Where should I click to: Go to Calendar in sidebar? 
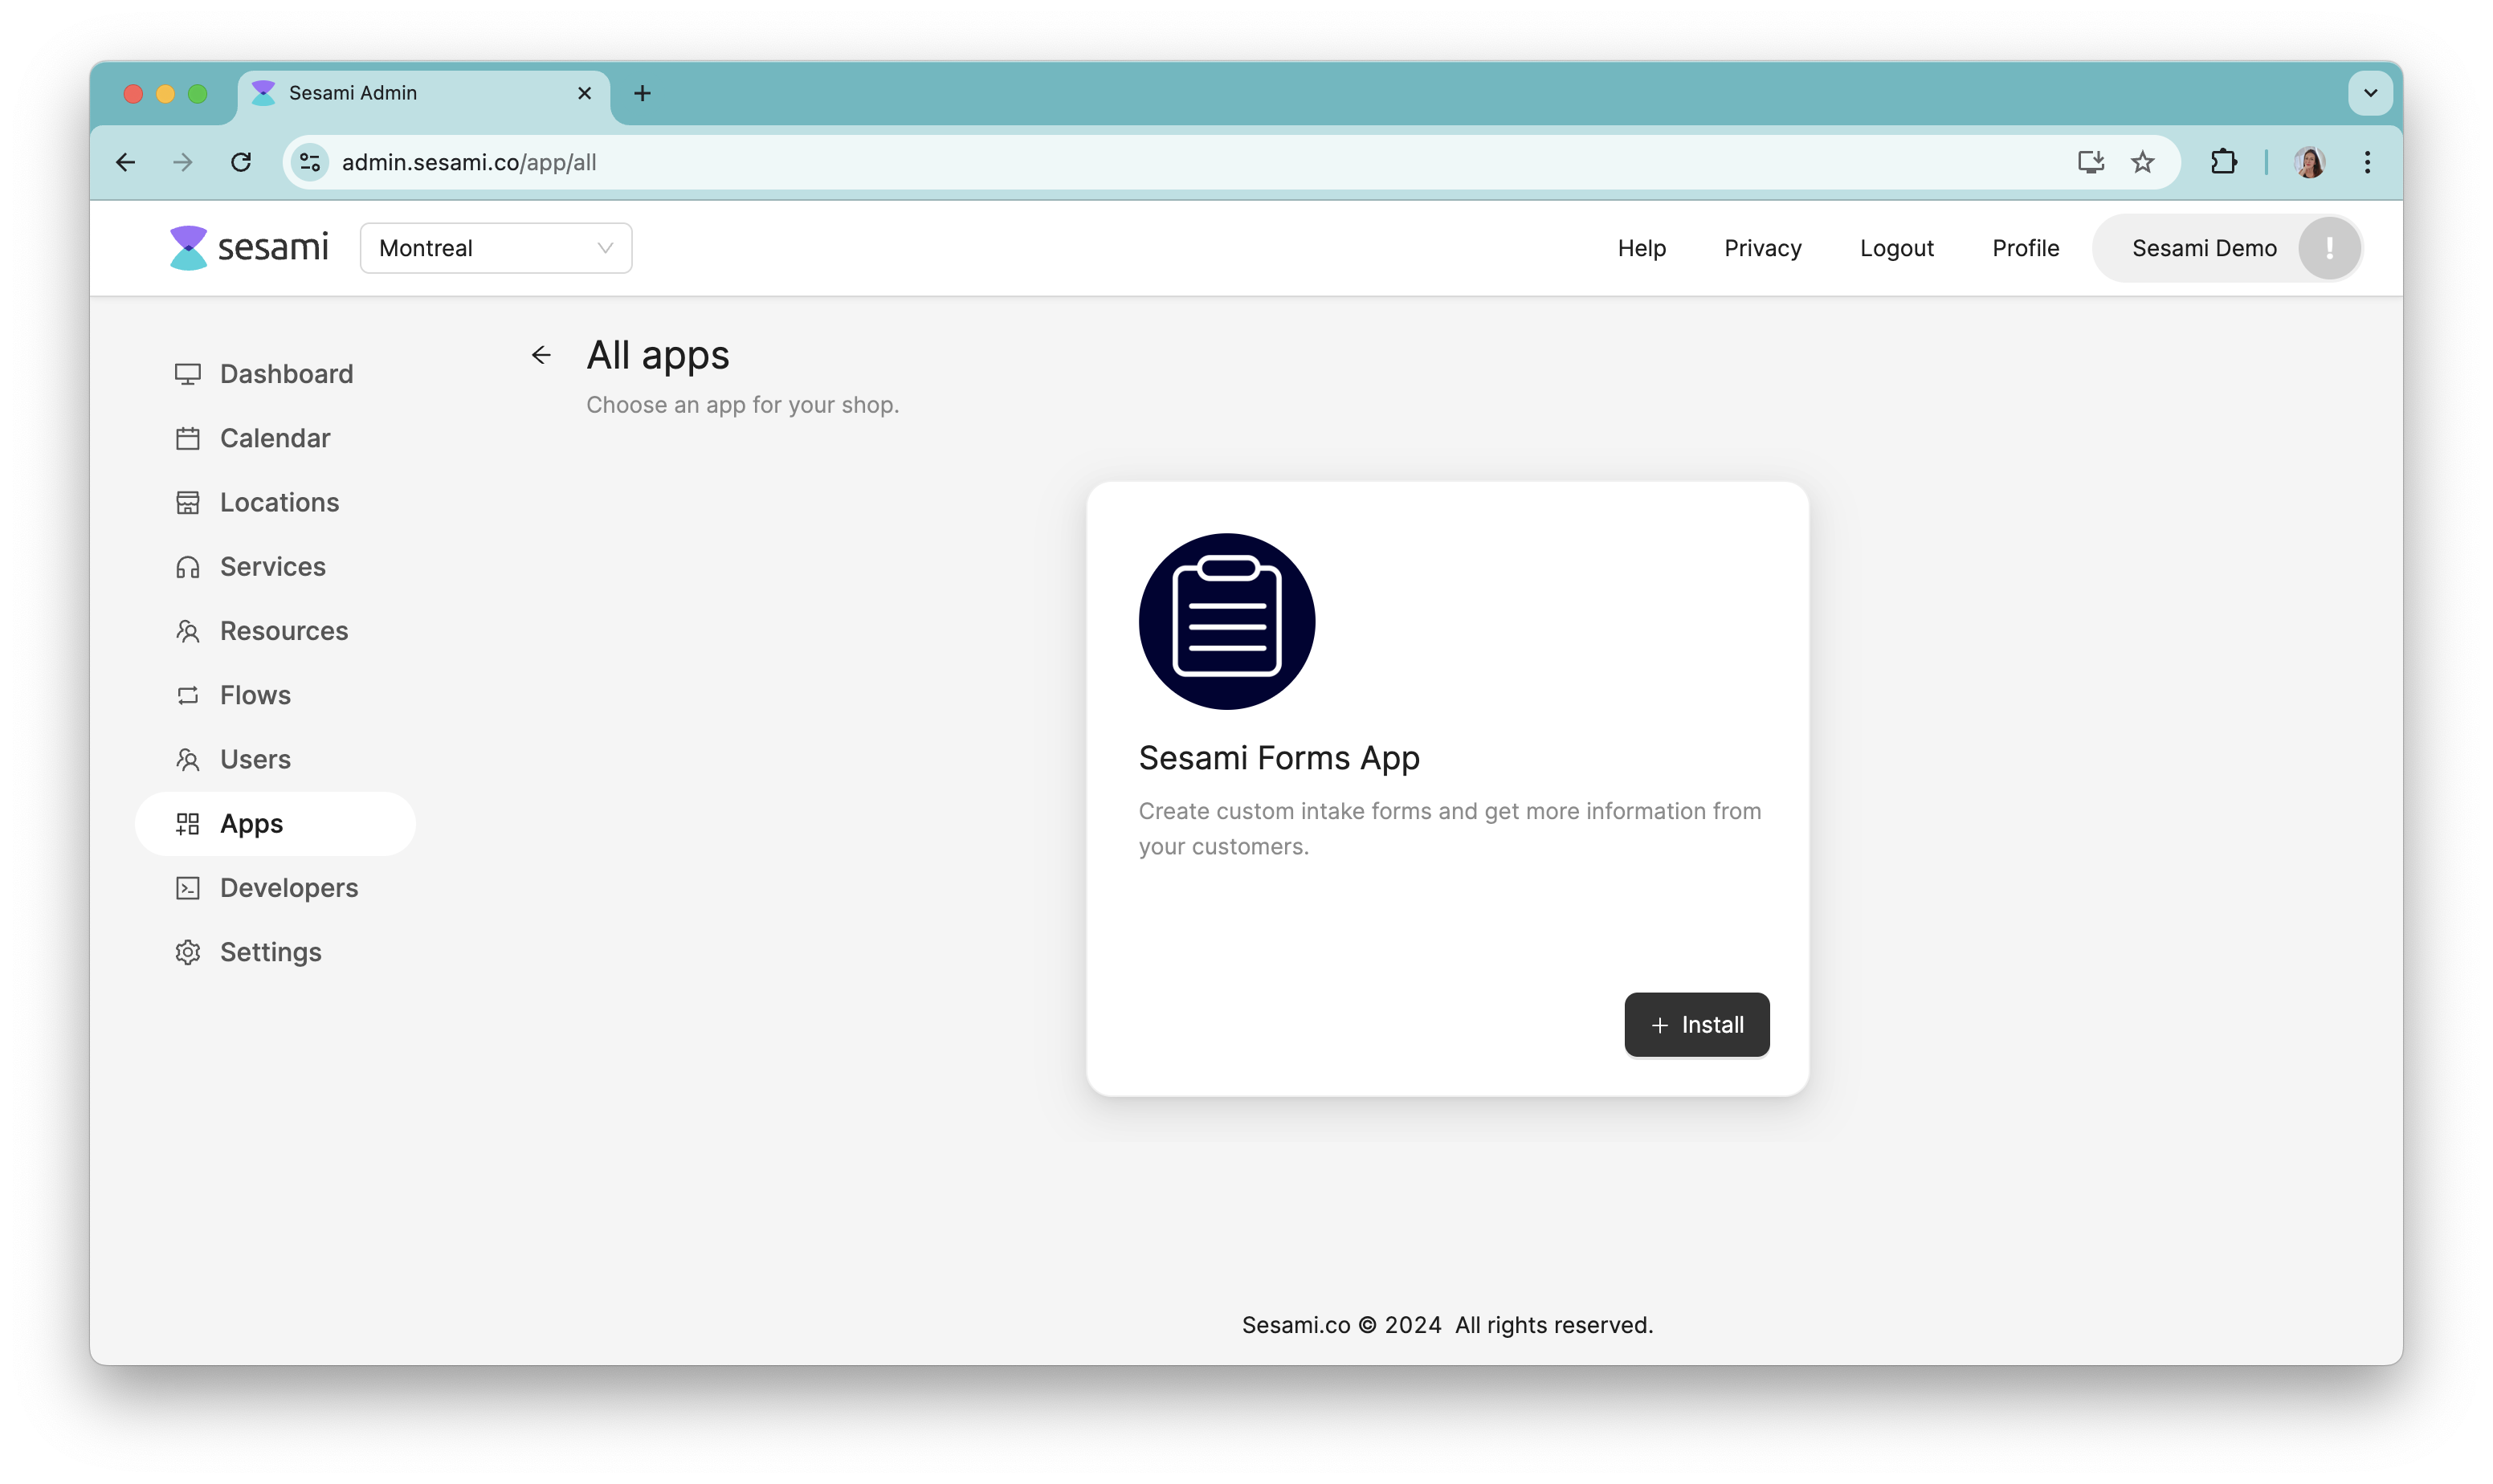[x=275, y=438]
